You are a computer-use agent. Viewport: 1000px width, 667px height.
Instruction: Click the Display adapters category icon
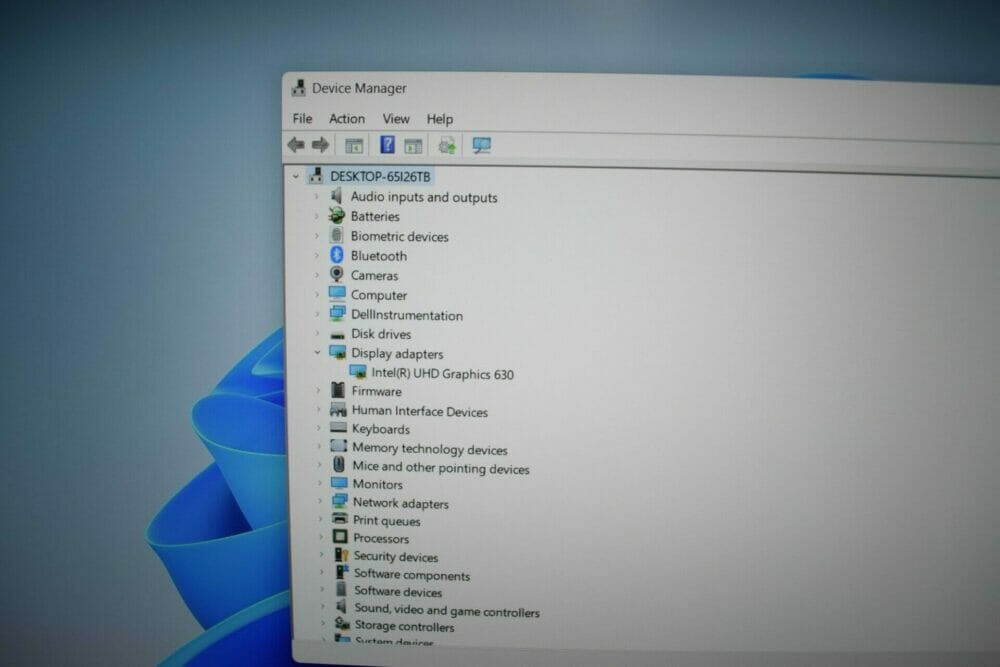[x=337, y=353]
